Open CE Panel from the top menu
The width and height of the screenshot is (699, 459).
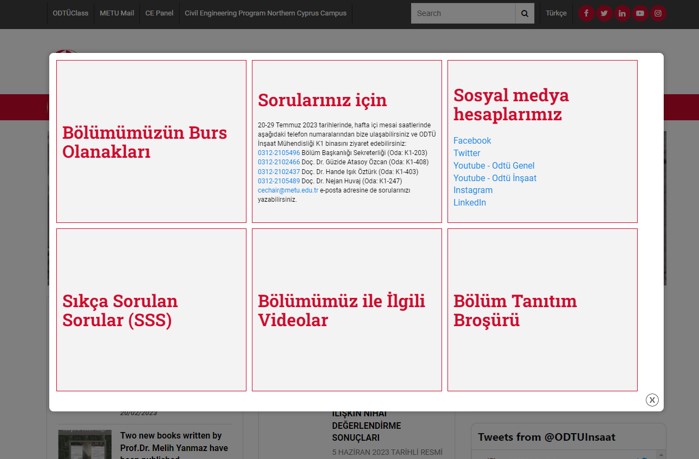coord(159,13)
